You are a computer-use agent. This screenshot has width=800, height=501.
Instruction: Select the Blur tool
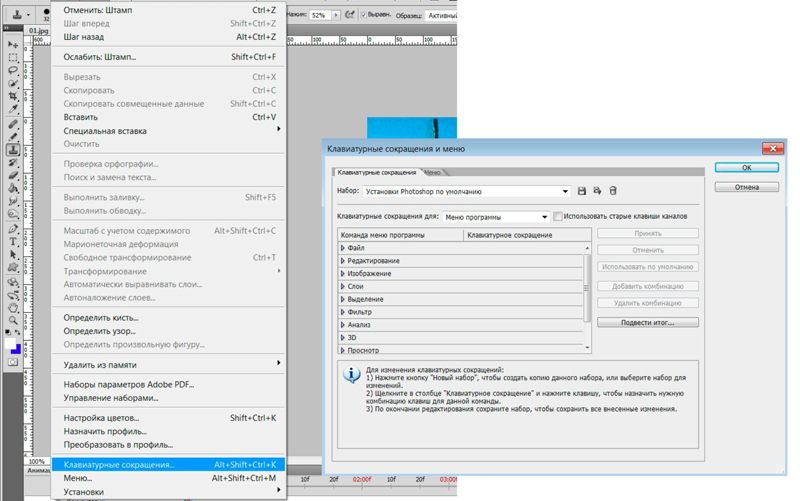[13, 201]
